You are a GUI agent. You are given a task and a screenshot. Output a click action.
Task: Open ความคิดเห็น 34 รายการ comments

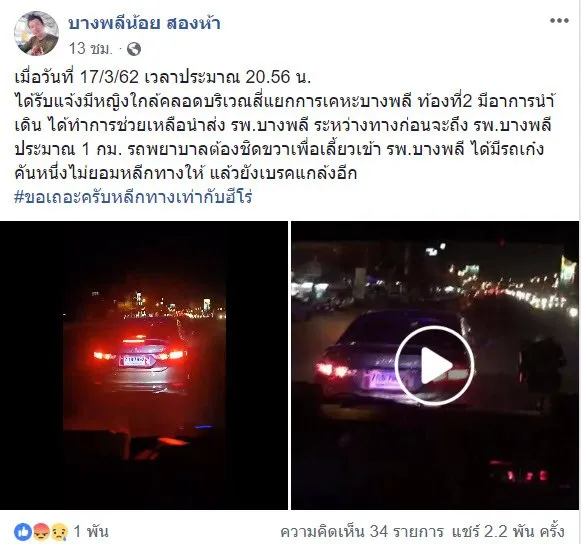coord(362,532)
